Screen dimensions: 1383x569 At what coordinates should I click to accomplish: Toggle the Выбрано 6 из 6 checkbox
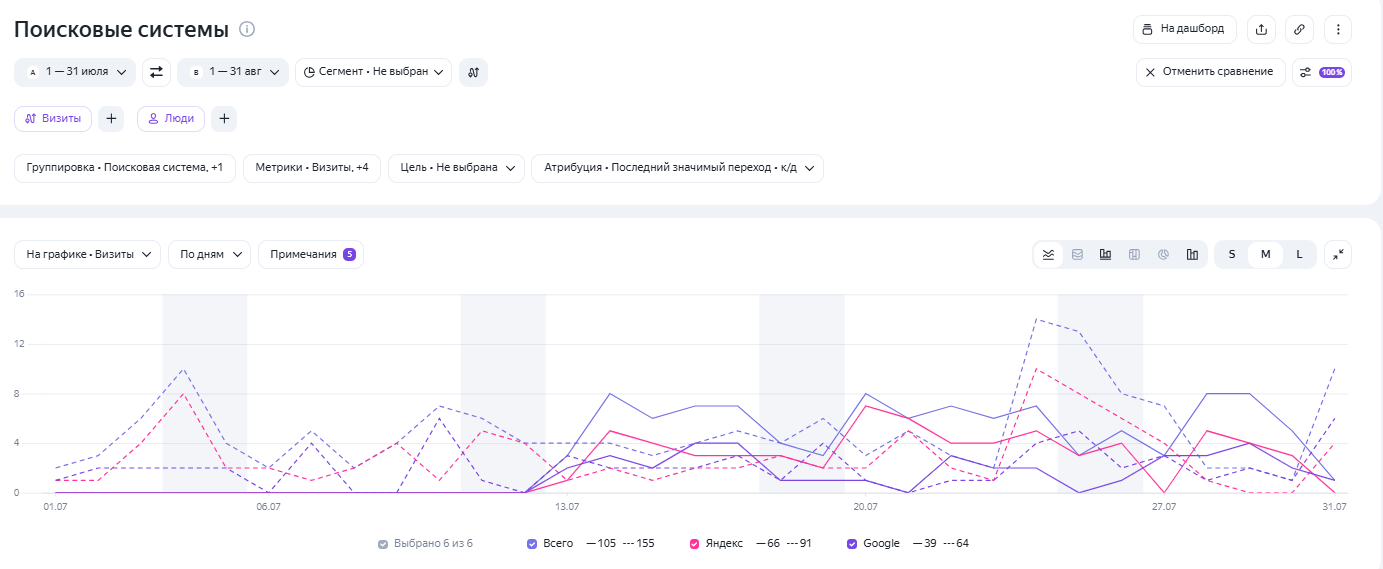point(383,544)
